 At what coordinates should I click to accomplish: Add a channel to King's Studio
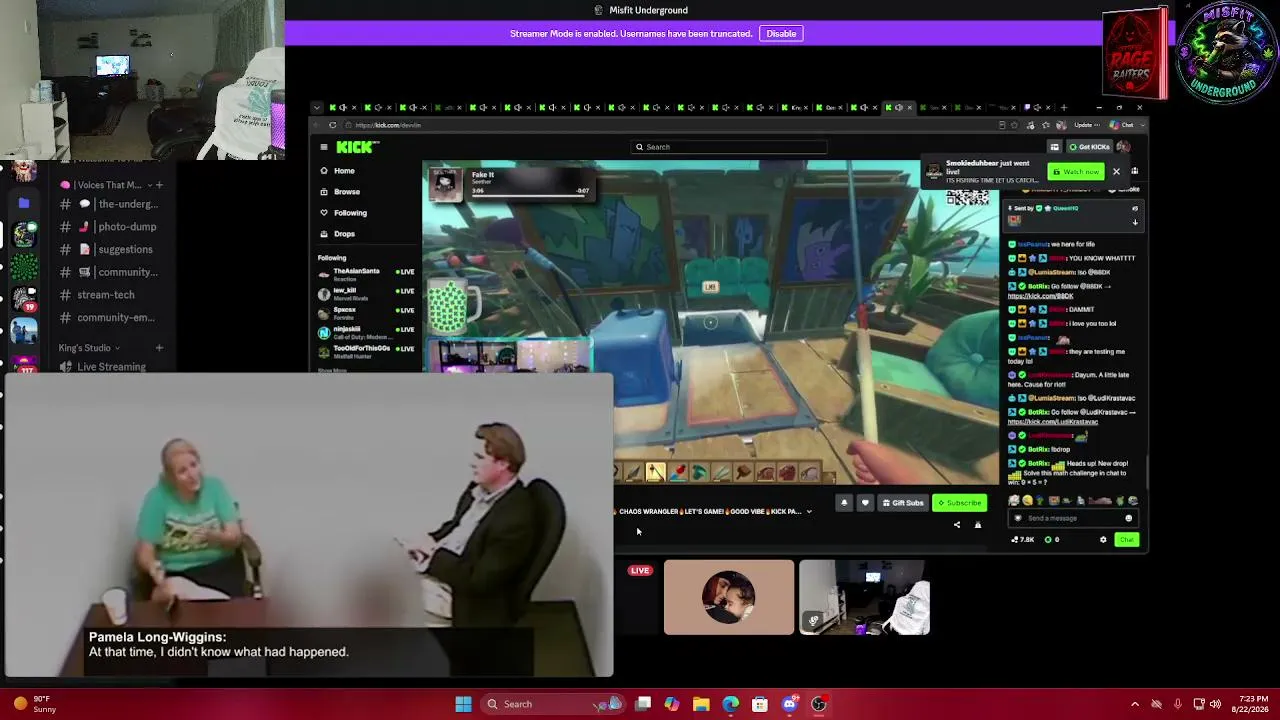coord(159,348)
